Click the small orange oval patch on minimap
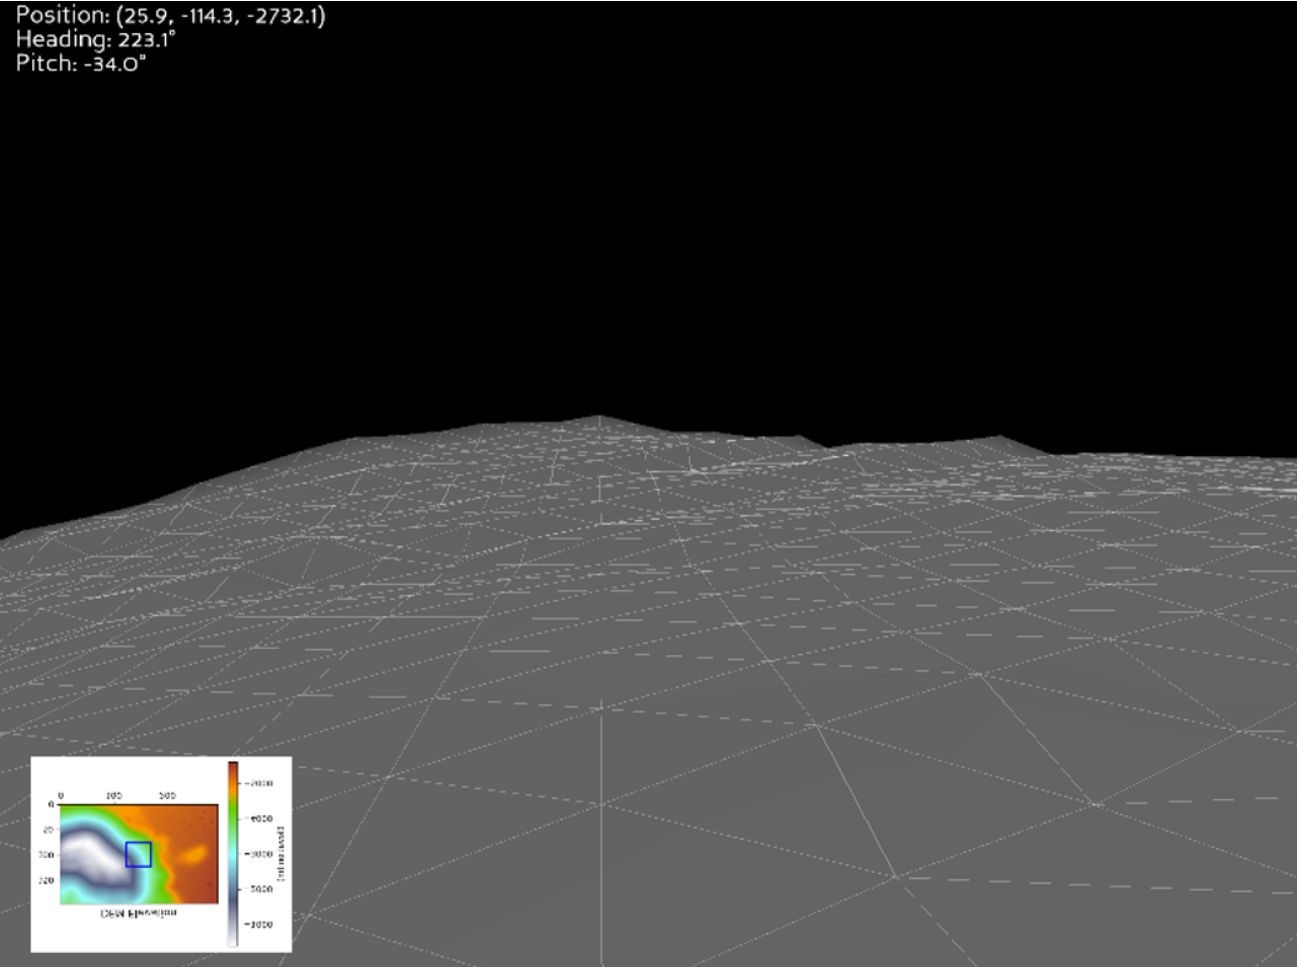This screenshot has height=967, width=1297. pos(196,853)
